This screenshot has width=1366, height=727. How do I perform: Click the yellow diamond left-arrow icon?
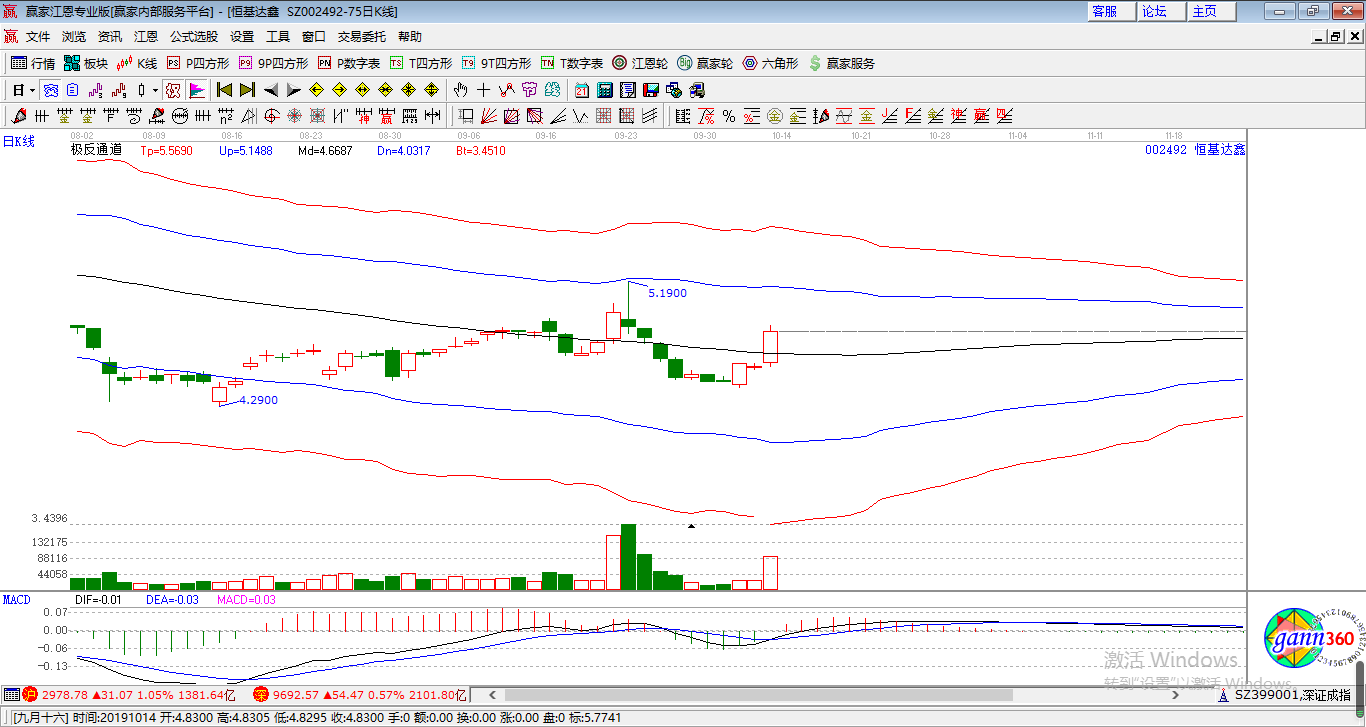(x=316, y=90)
